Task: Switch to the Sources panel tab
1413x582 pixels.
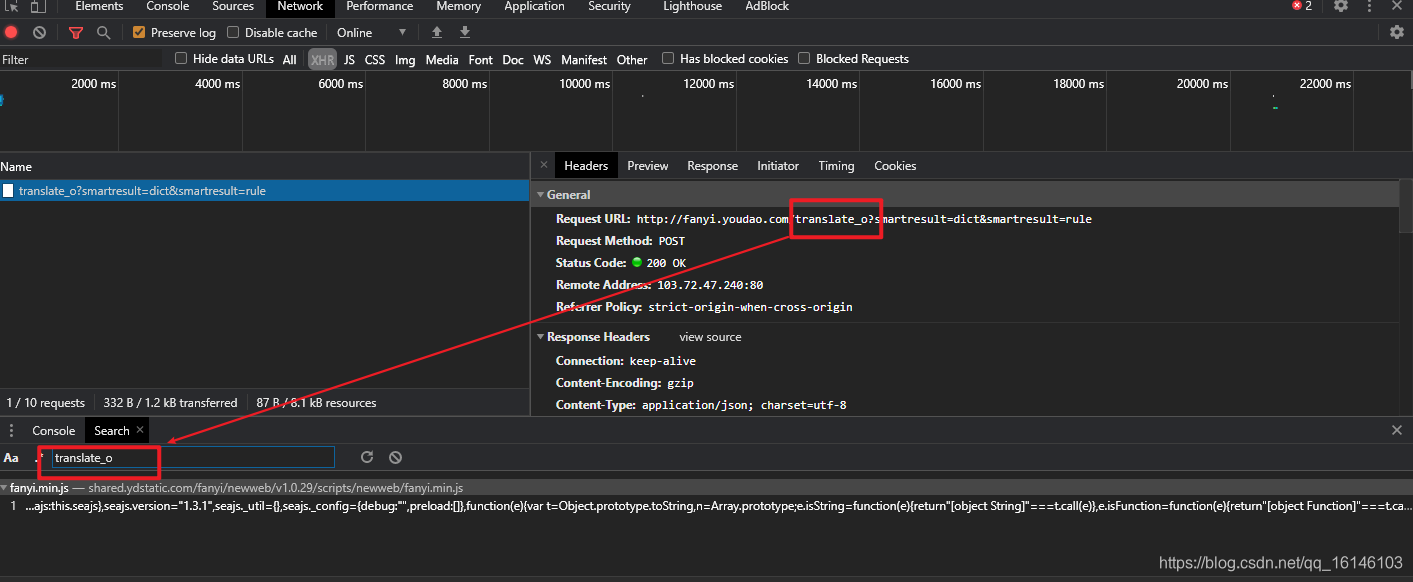Action: click(233, 6)
